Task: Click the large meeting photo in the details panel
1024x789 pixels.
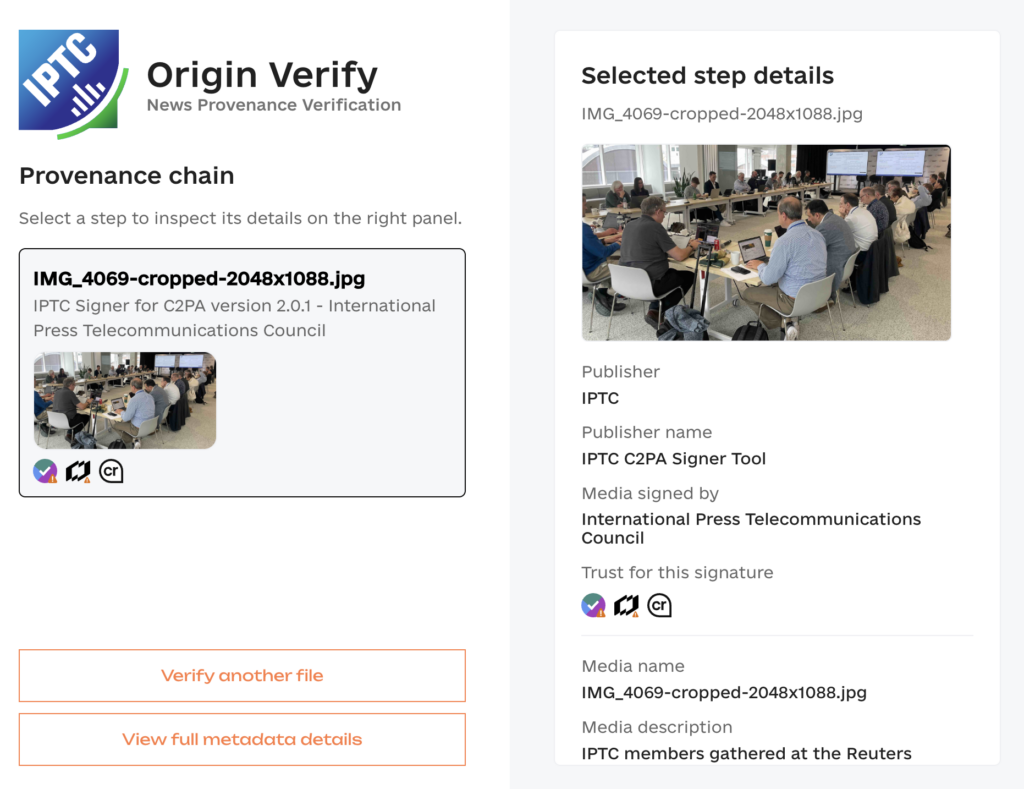Action: [766, 242]
